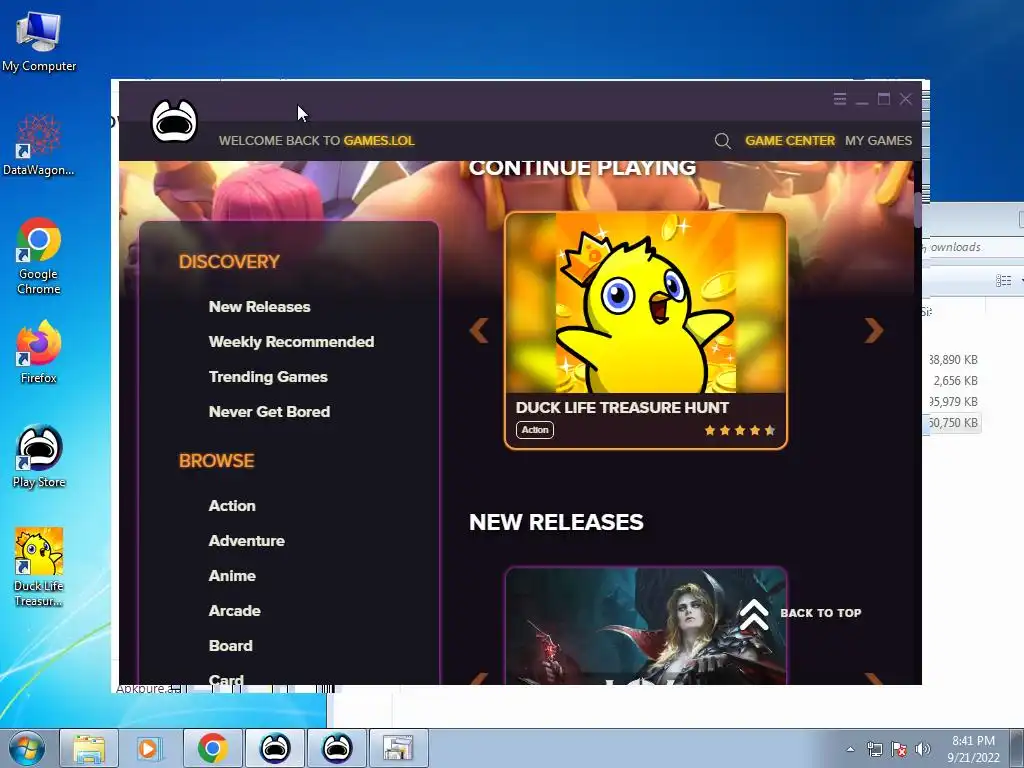Screen dimensions: 1024x768
Task: Click the DUCK LIFE TREASURE HUNT title
Action: (x=622, y=408)
